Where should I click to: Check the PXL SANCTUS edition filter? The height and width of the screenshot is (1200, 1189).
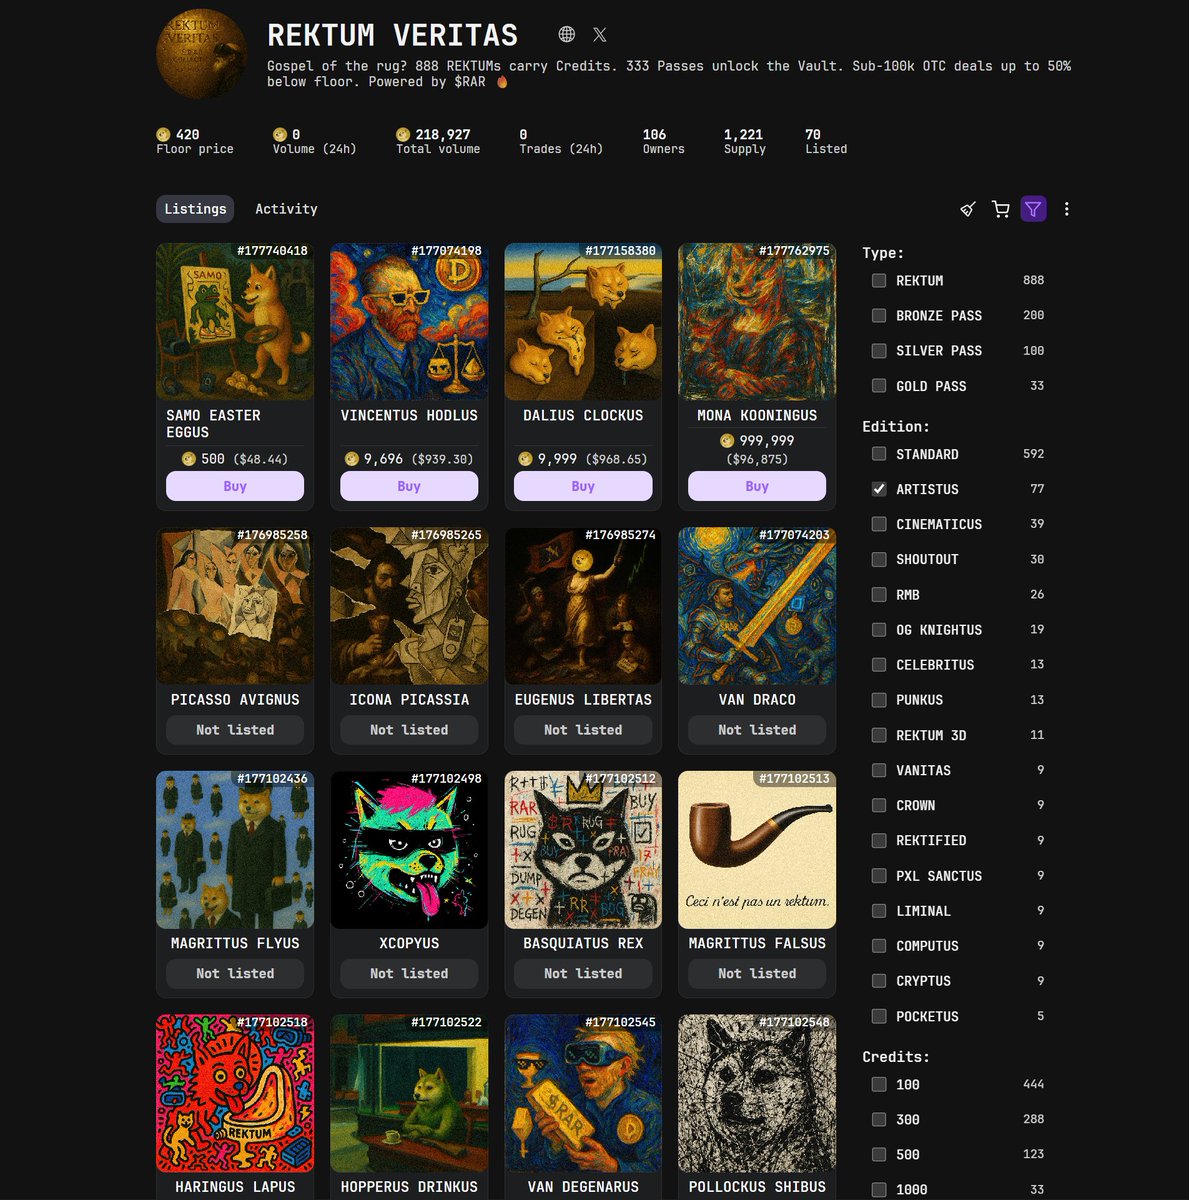tap(879, 876)
